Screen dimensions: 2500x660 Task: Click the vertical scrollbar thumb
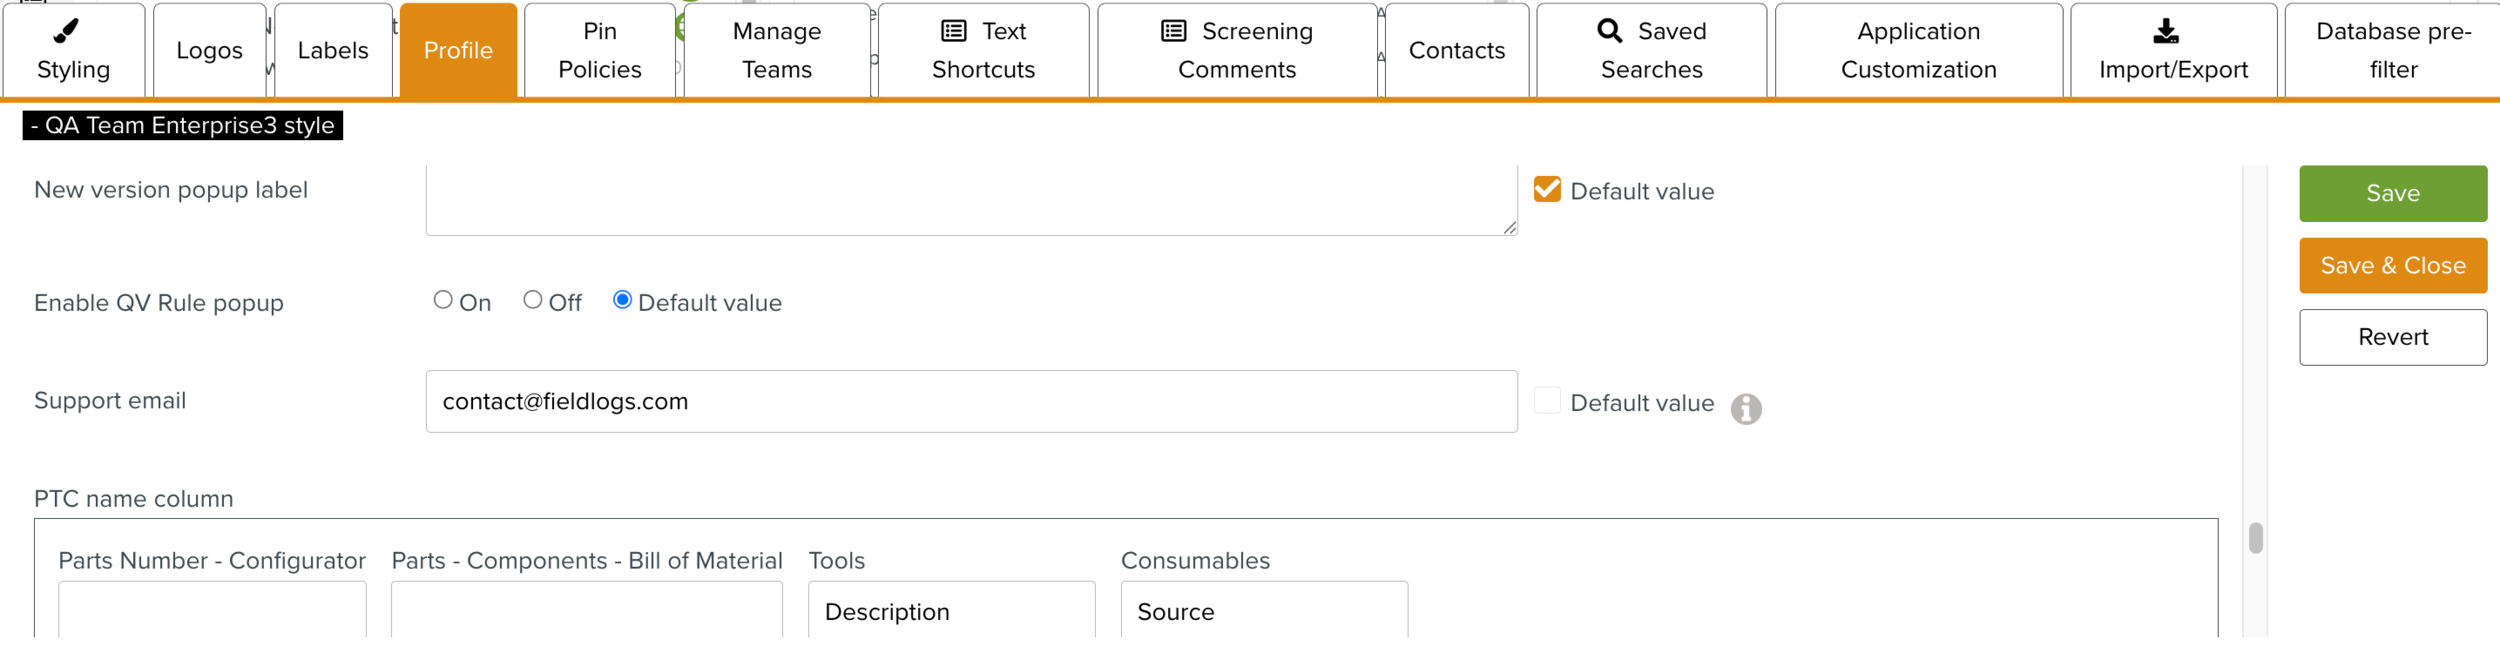(2255, 538)
